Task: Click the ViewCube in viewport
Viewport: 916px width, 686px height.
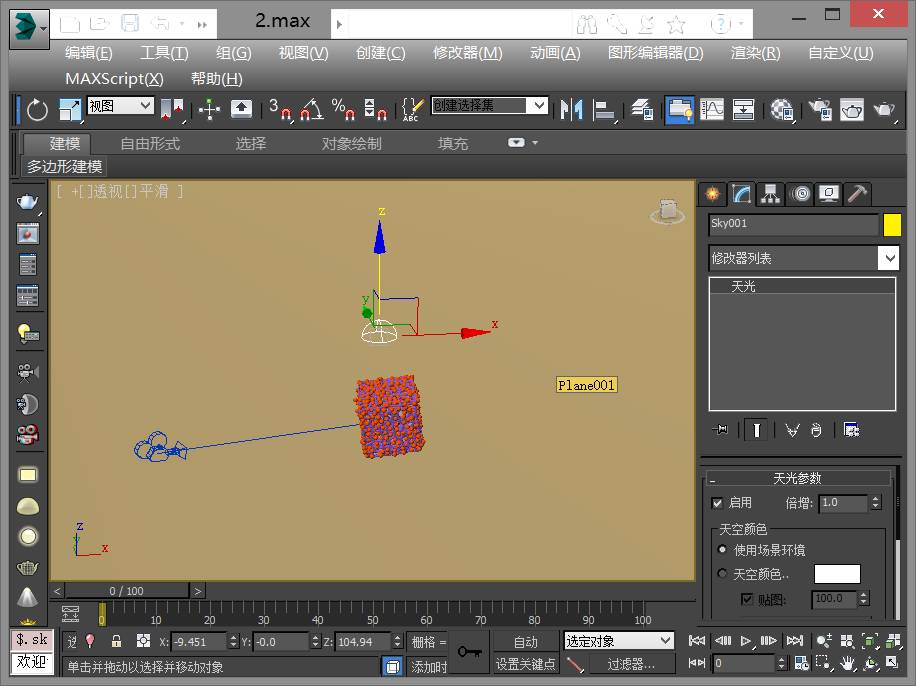Action: tap(668, 212)
